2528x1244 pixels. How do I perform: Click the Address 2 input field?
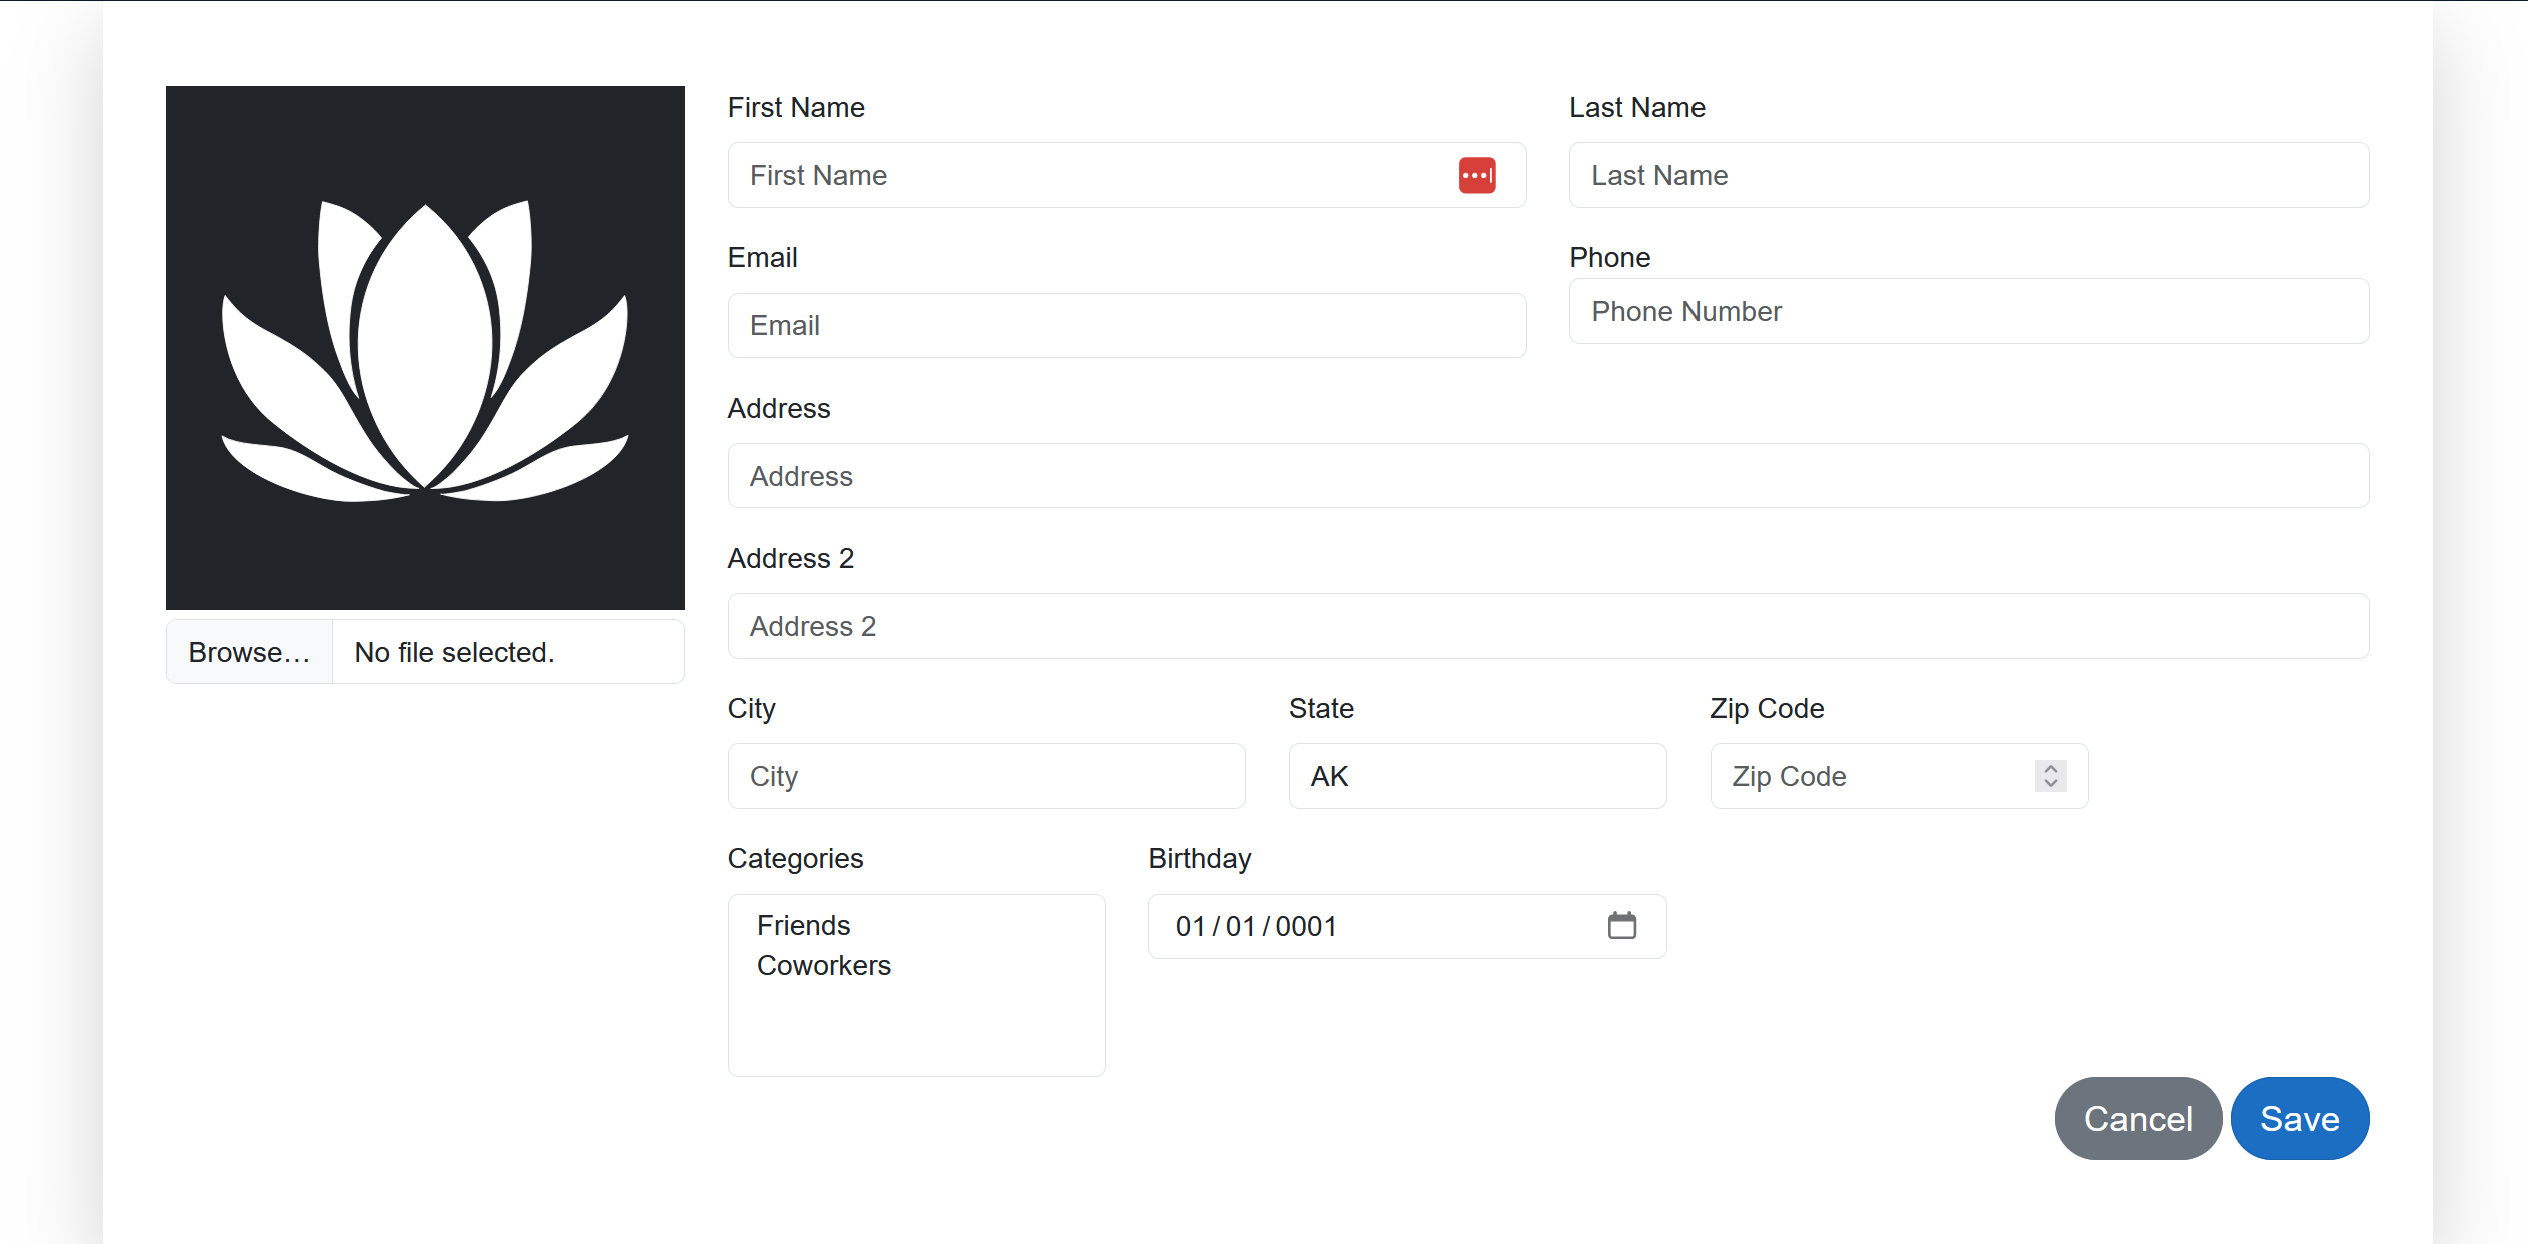pos(1548,625)
